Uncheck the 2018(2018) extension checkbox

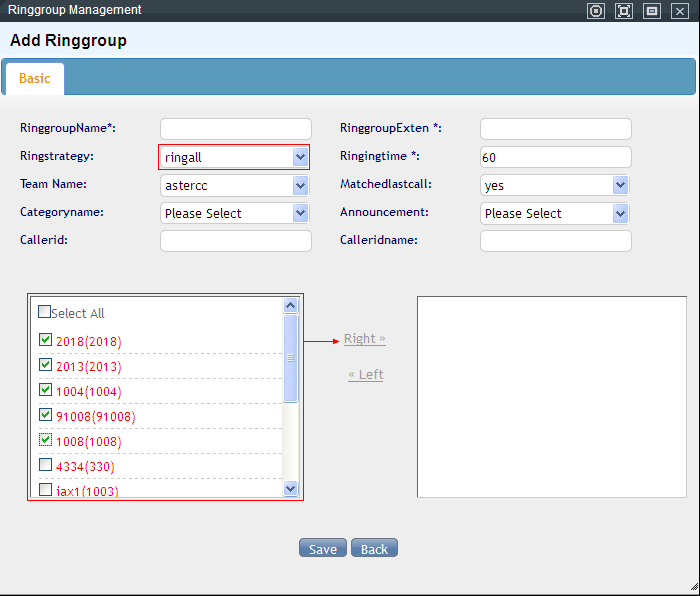[45, 340]
